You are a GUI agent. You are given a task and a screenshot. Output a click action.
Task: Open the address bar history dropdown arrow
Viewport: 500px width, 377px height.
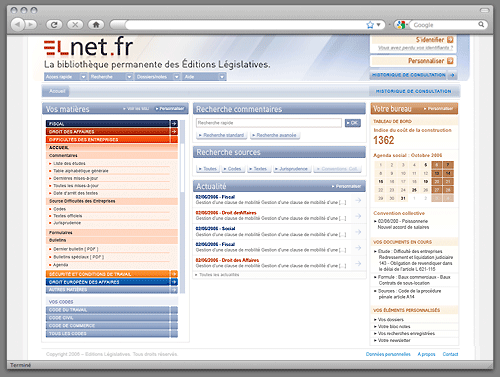click(379, 25)
